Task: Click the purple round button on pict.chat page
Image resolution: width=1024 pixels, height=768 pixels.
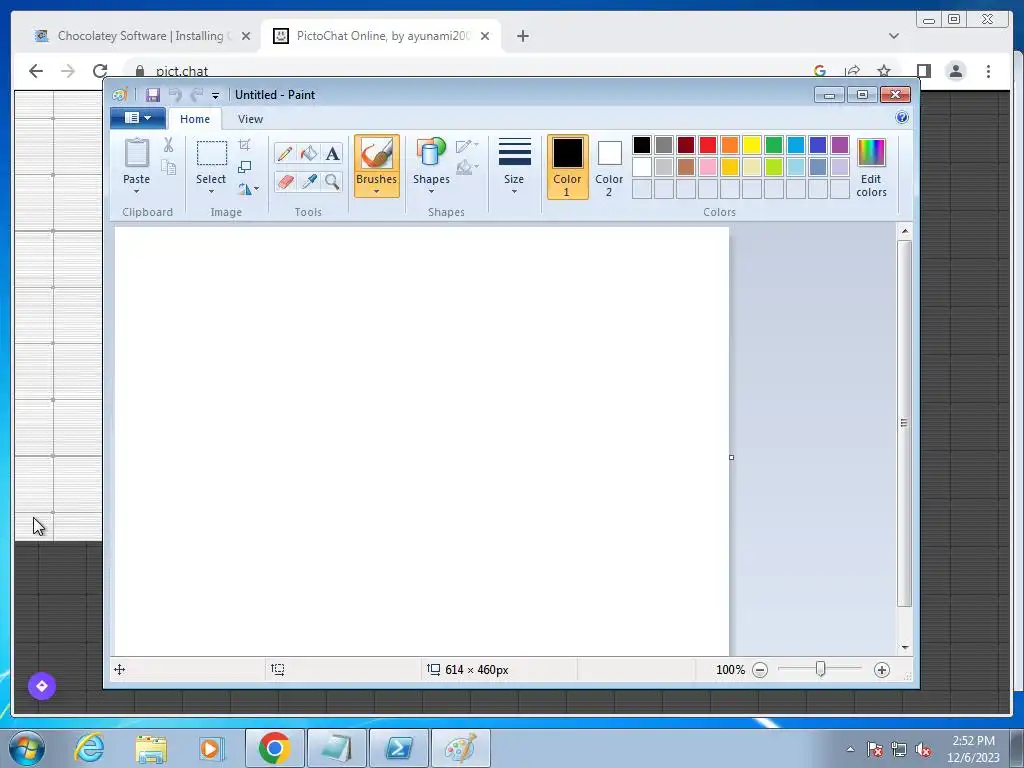Action: tap(42, 686)
